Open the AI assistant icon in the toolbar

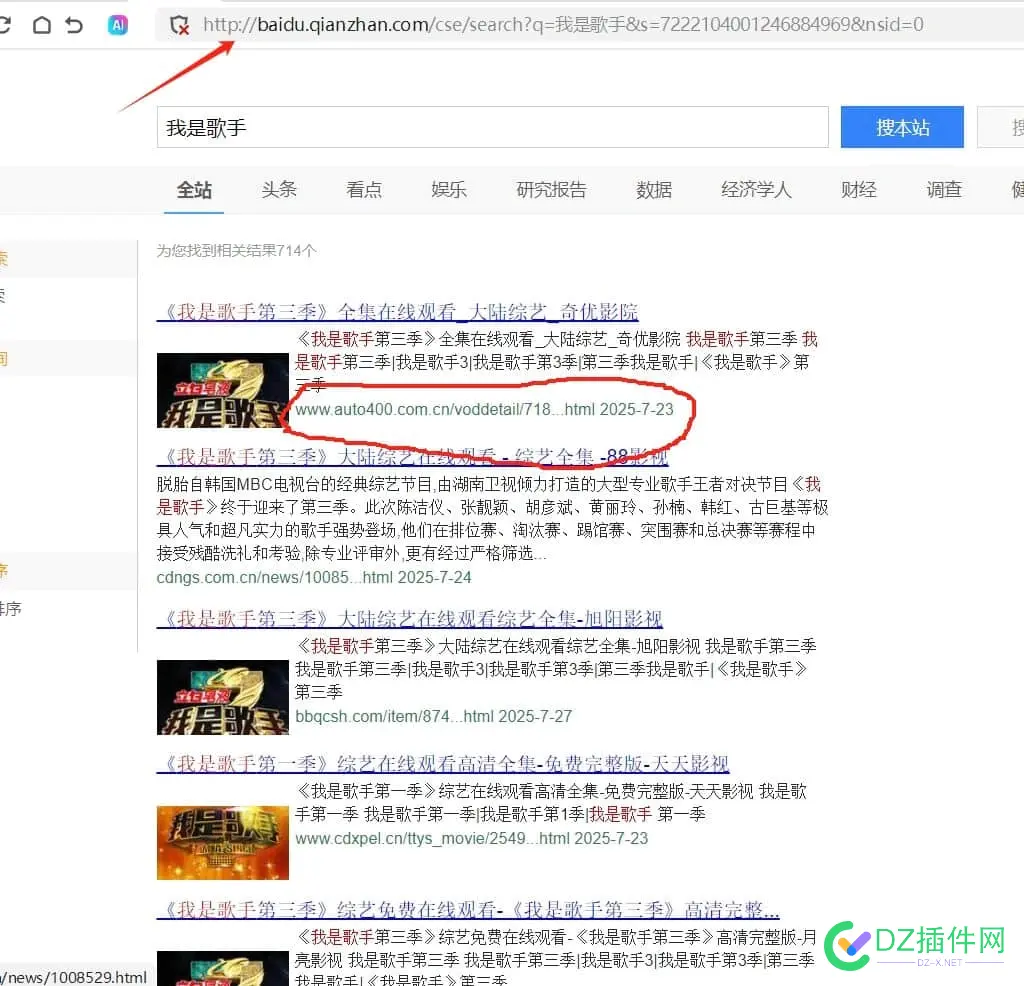coord(117,25)
